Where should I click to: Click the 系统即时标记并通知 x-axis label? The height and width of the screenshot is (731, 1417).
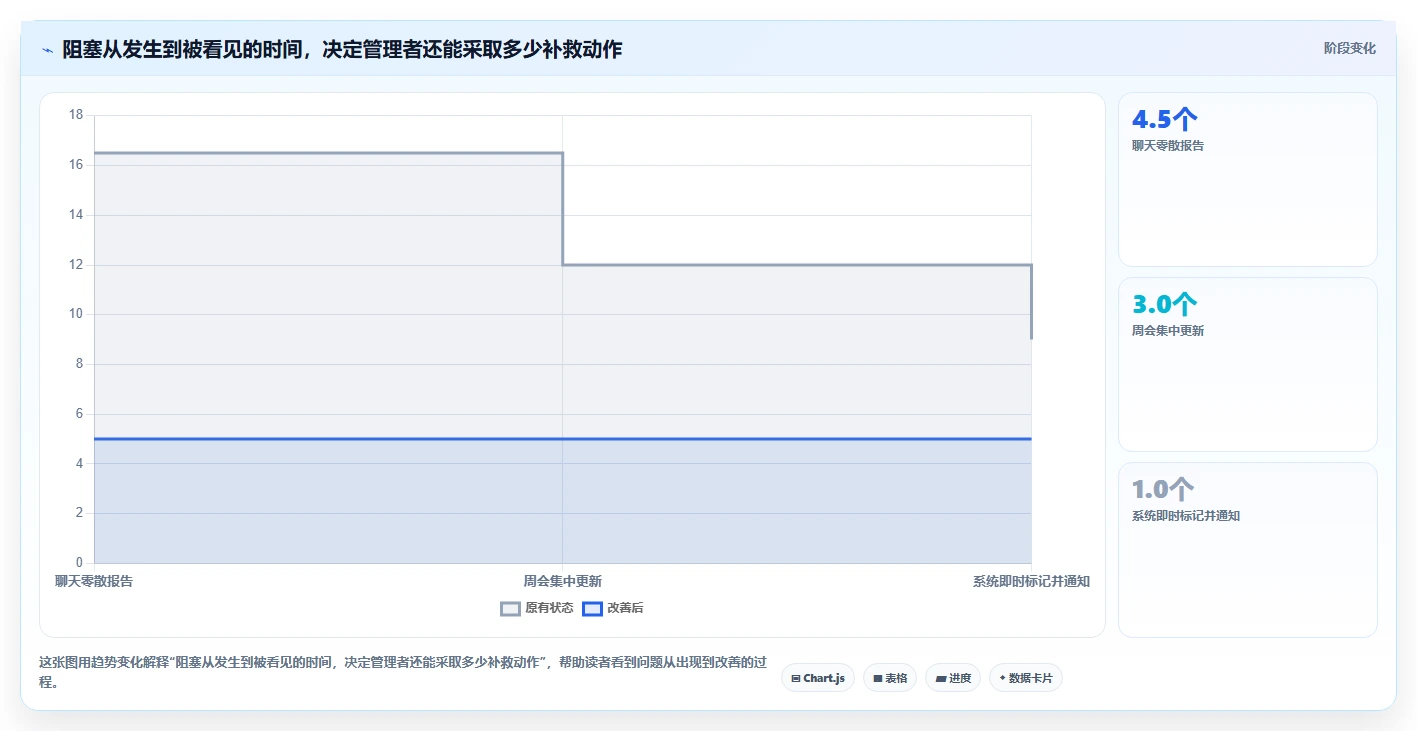[x=1031, y=581]
